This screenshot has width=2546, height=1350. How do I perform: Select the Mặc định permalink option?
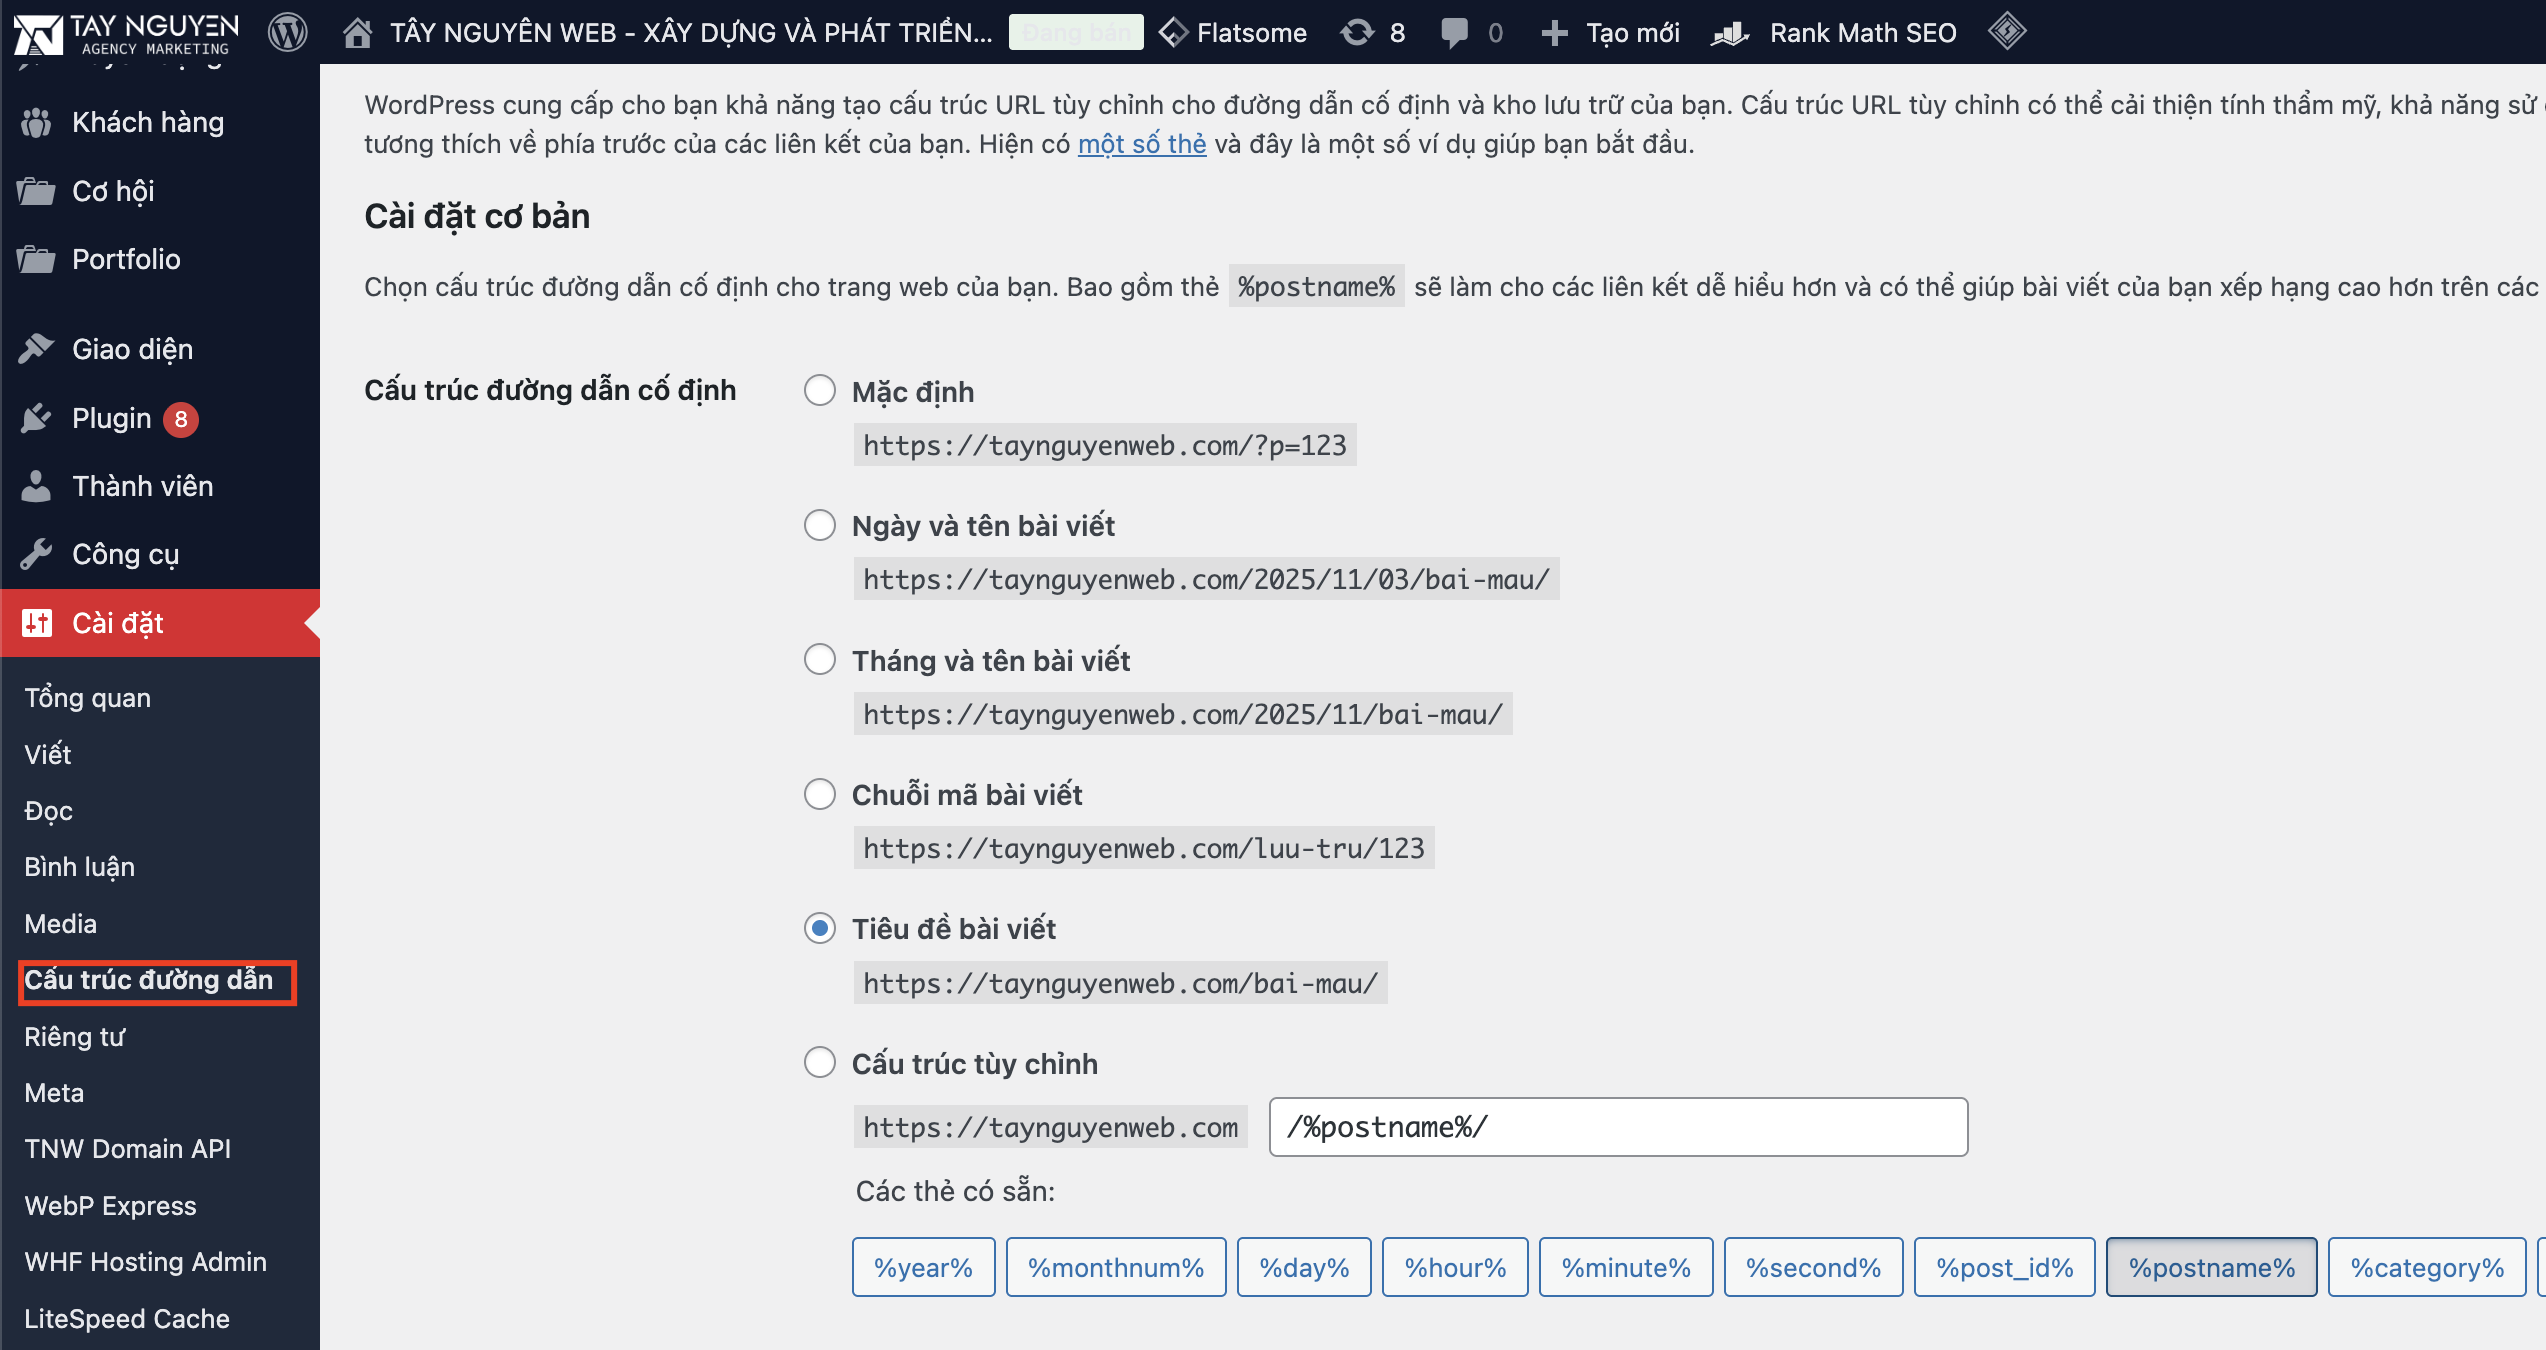[820, 390]
